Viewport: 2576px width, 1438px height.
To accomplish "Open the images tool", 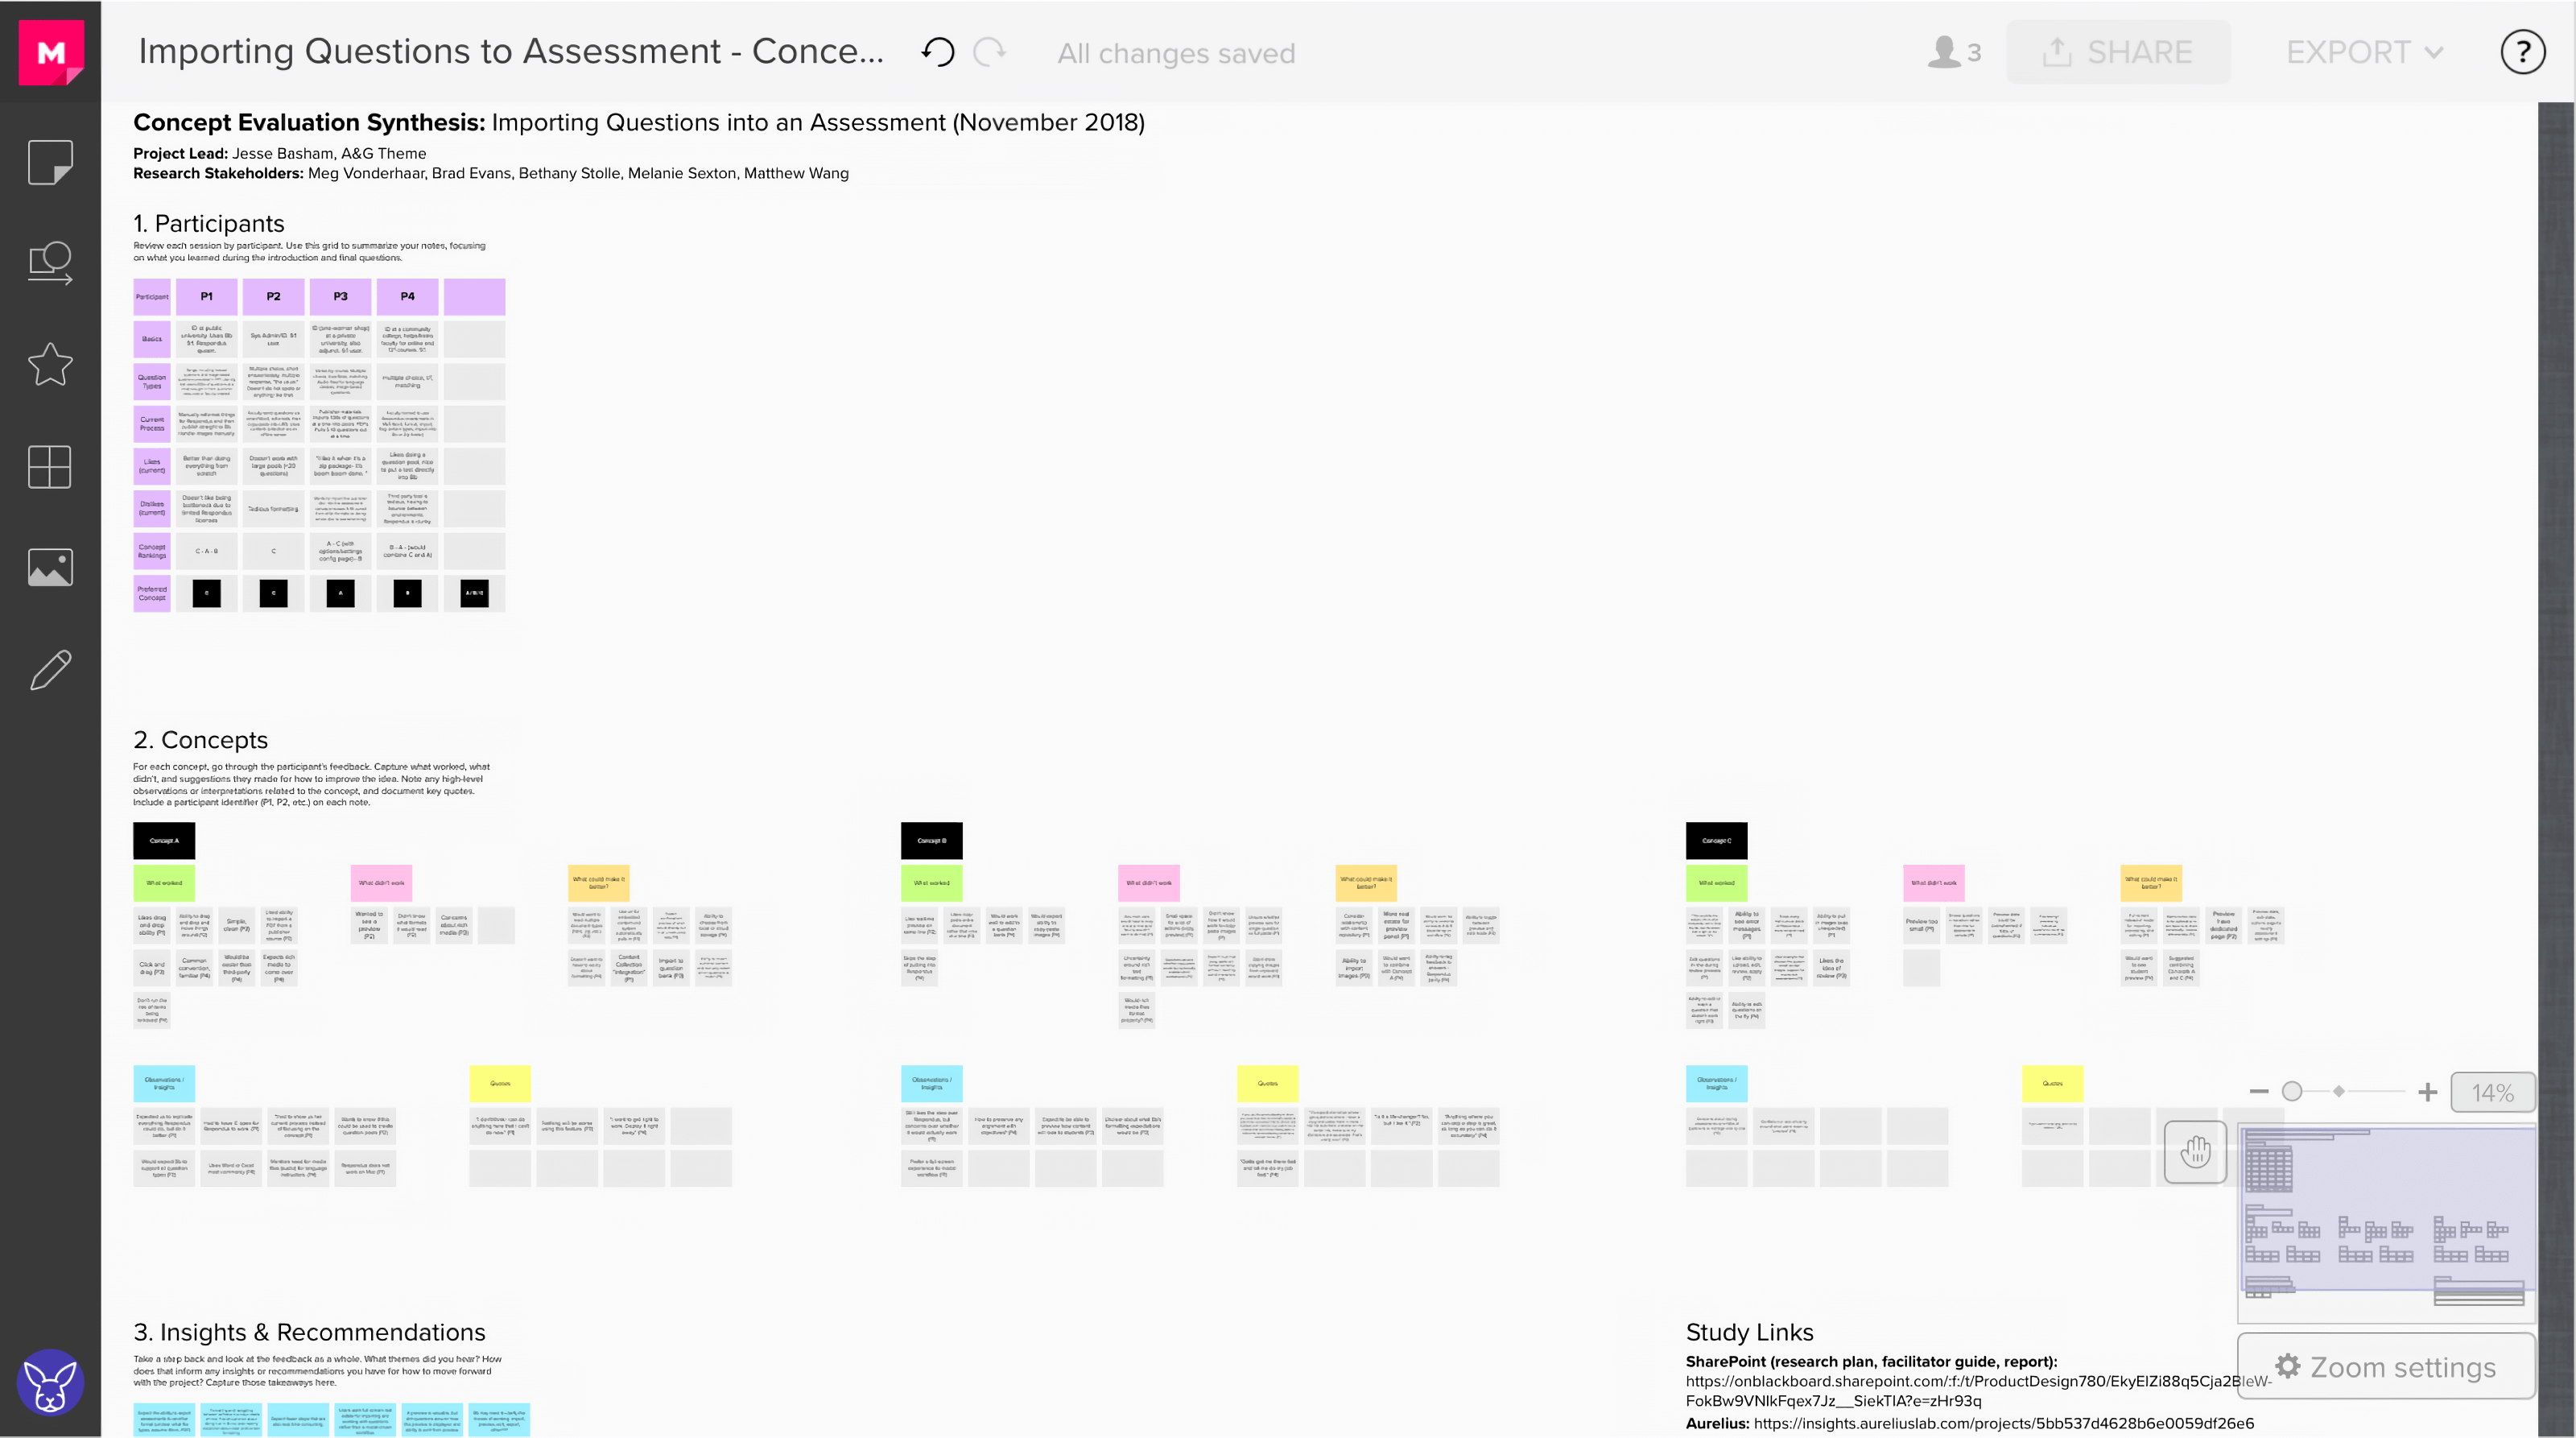I will (50, 567).
